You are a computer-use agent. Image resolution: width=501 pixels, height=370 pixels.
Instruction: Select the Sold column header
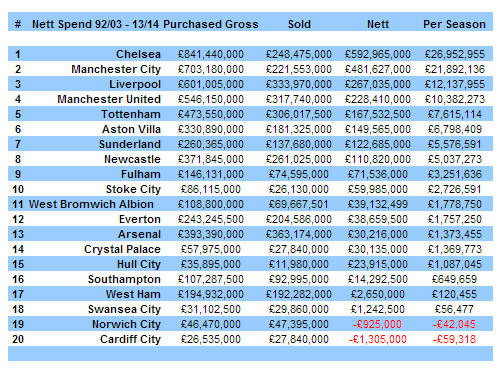(299, 24)
